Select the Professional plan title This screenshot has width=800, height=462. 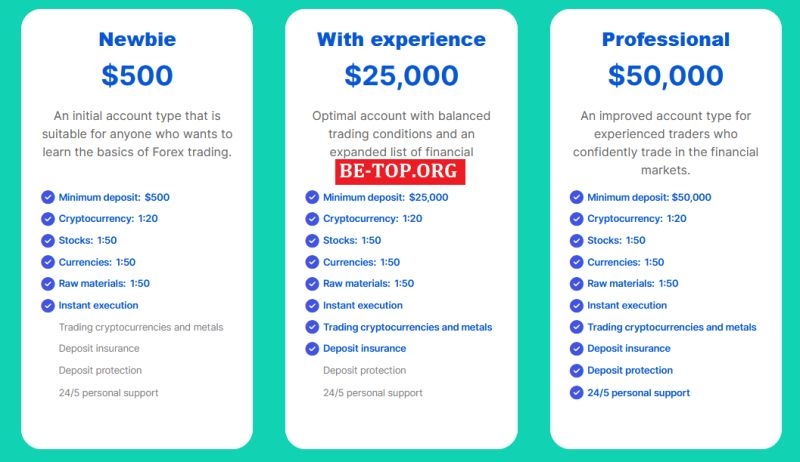tap(665, 40)
